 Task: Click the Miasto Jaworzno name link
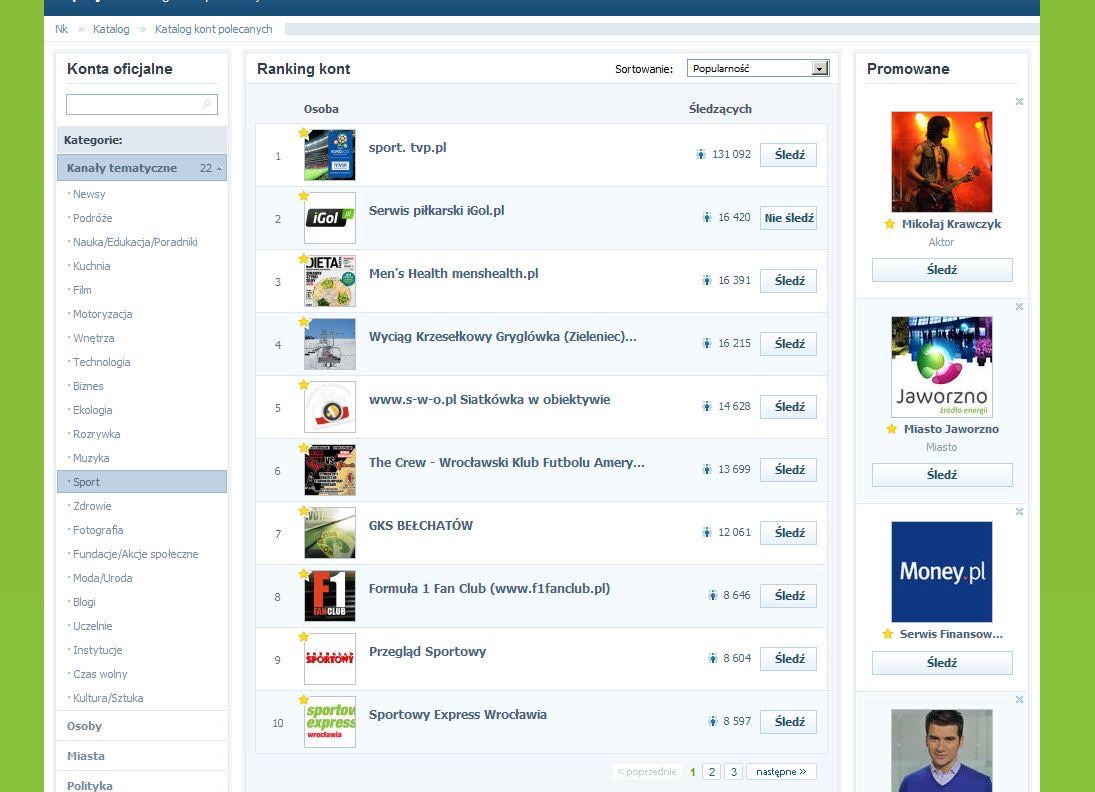(951, 429)
